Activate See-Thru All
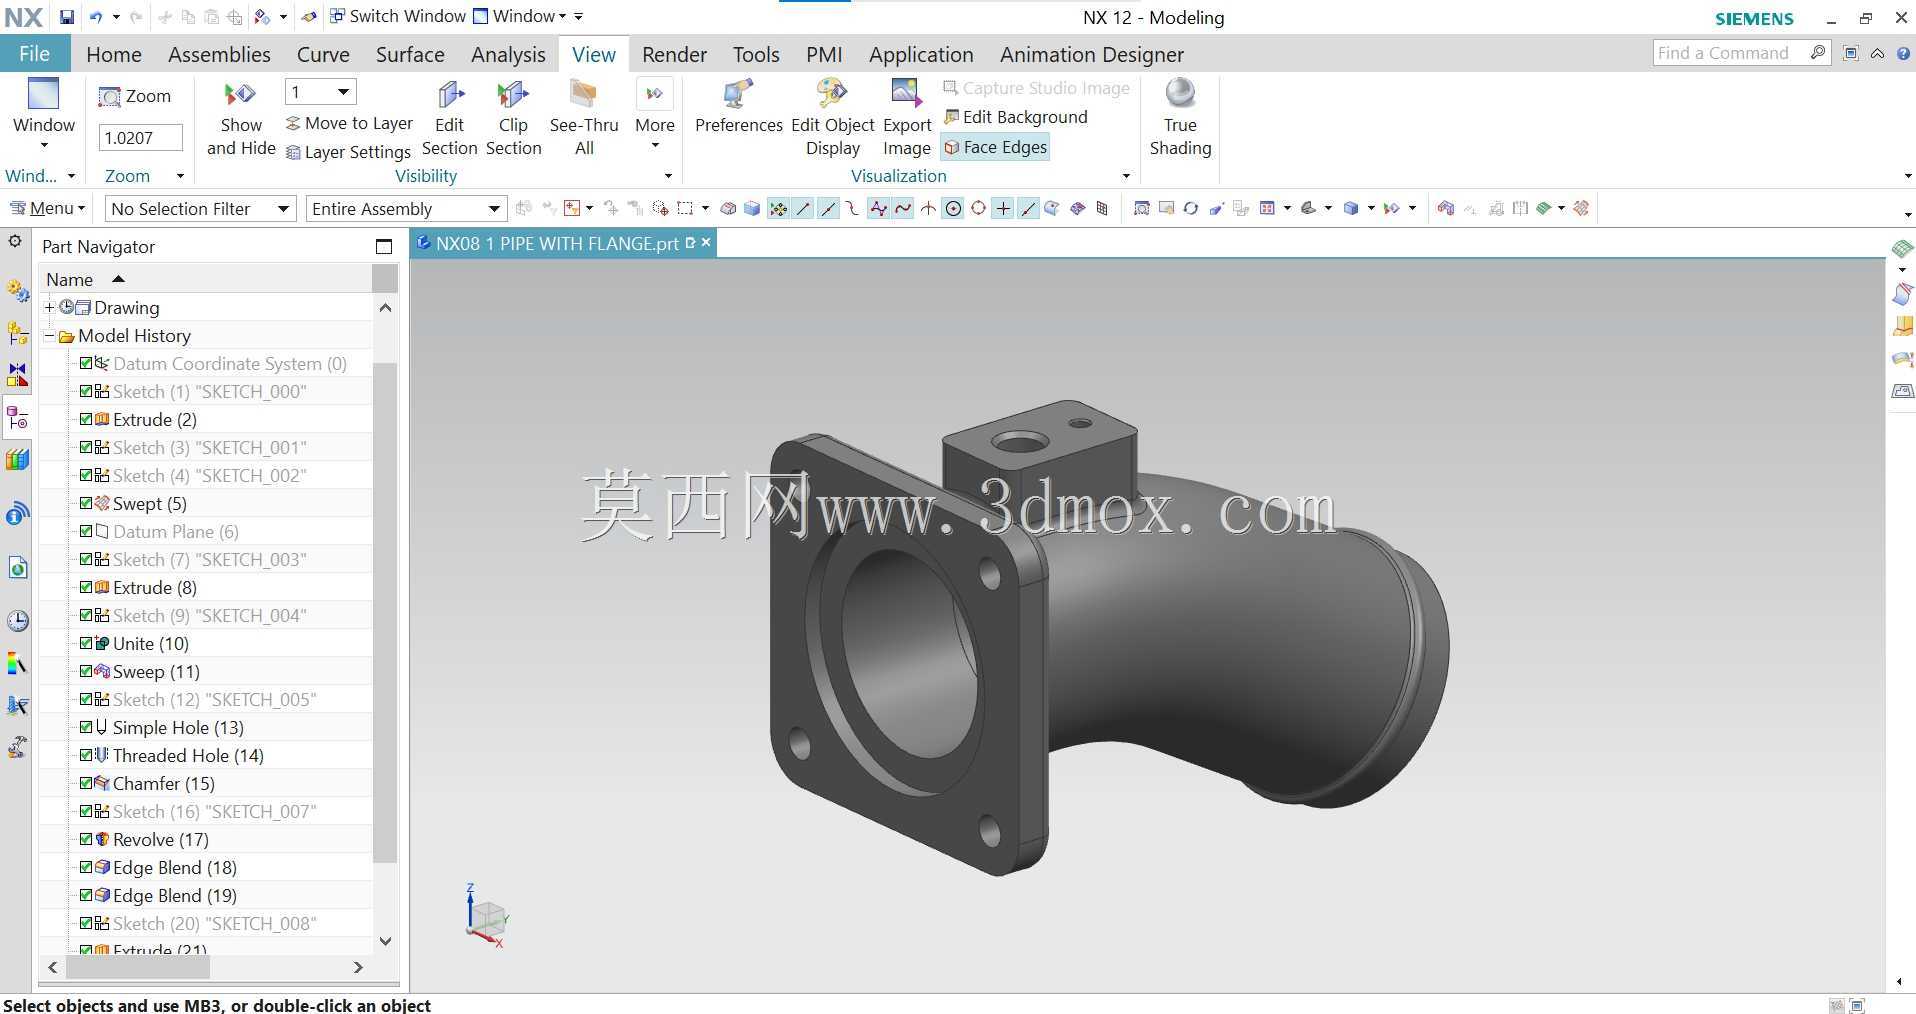The width and height of the screenshot is (1916, 1014). 584,119
